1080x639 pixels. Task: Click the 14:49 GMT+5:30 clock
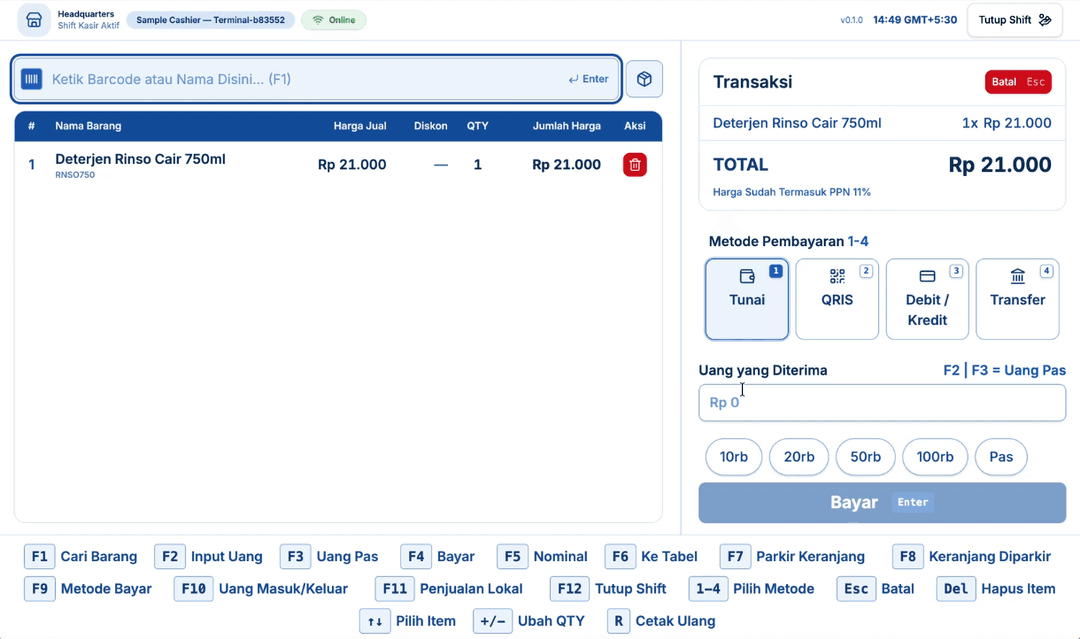(915, 20)
